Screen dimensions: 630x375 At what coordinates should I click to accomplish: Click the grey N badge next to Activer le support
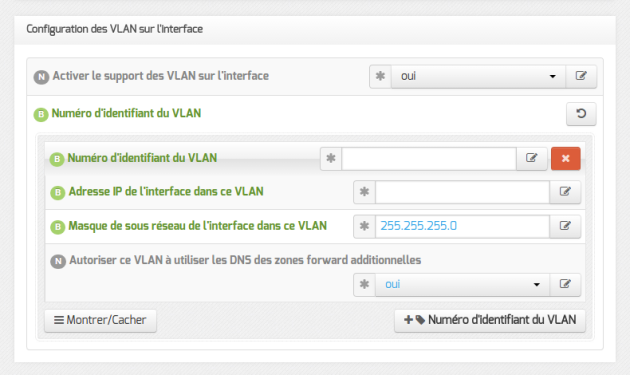pos(41,77)
